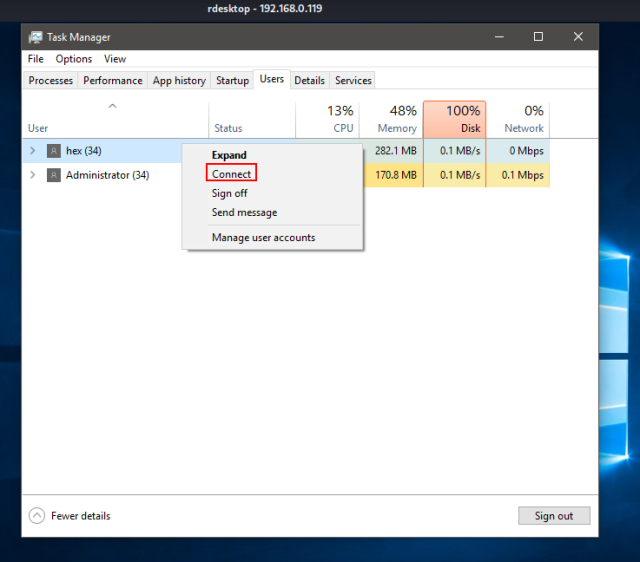
Task: Select Sign off in context menu
Action: click(x=229, y=193)
